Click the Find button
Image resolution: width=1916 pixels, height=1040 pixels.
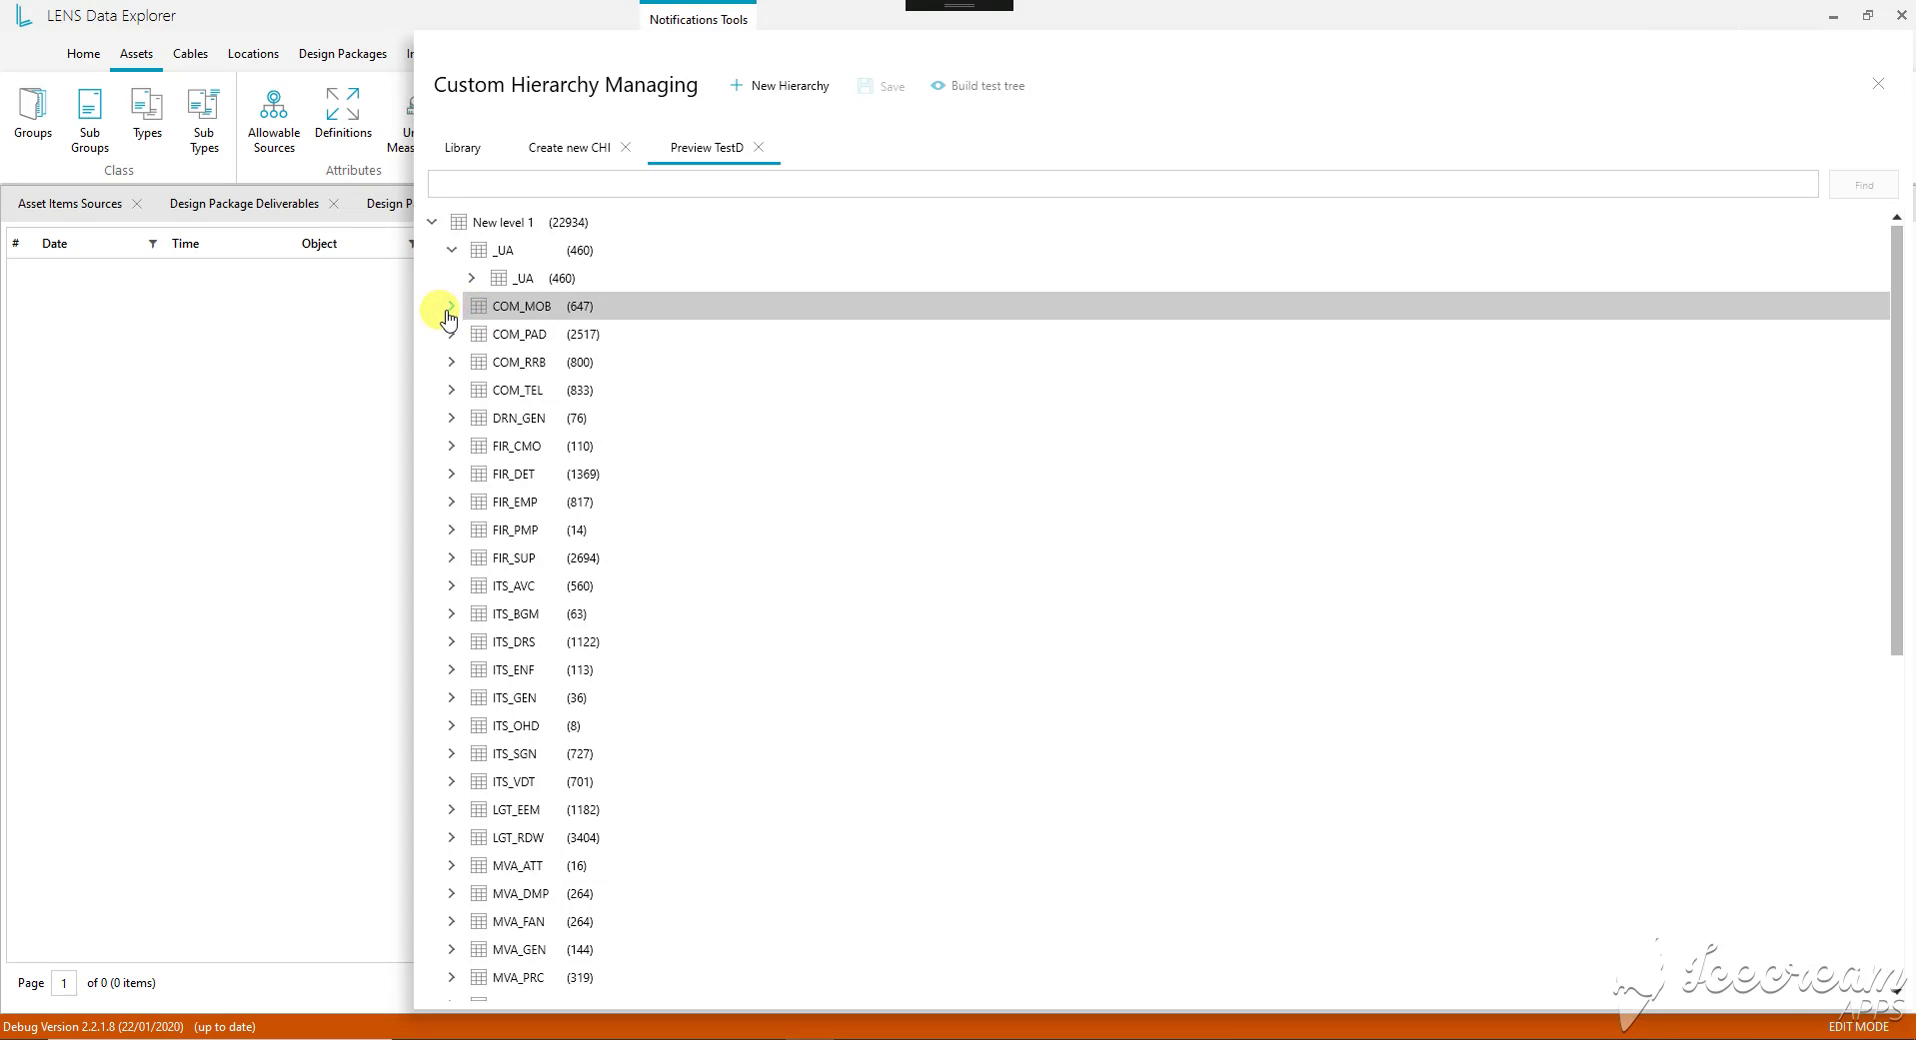point(1864,185)
